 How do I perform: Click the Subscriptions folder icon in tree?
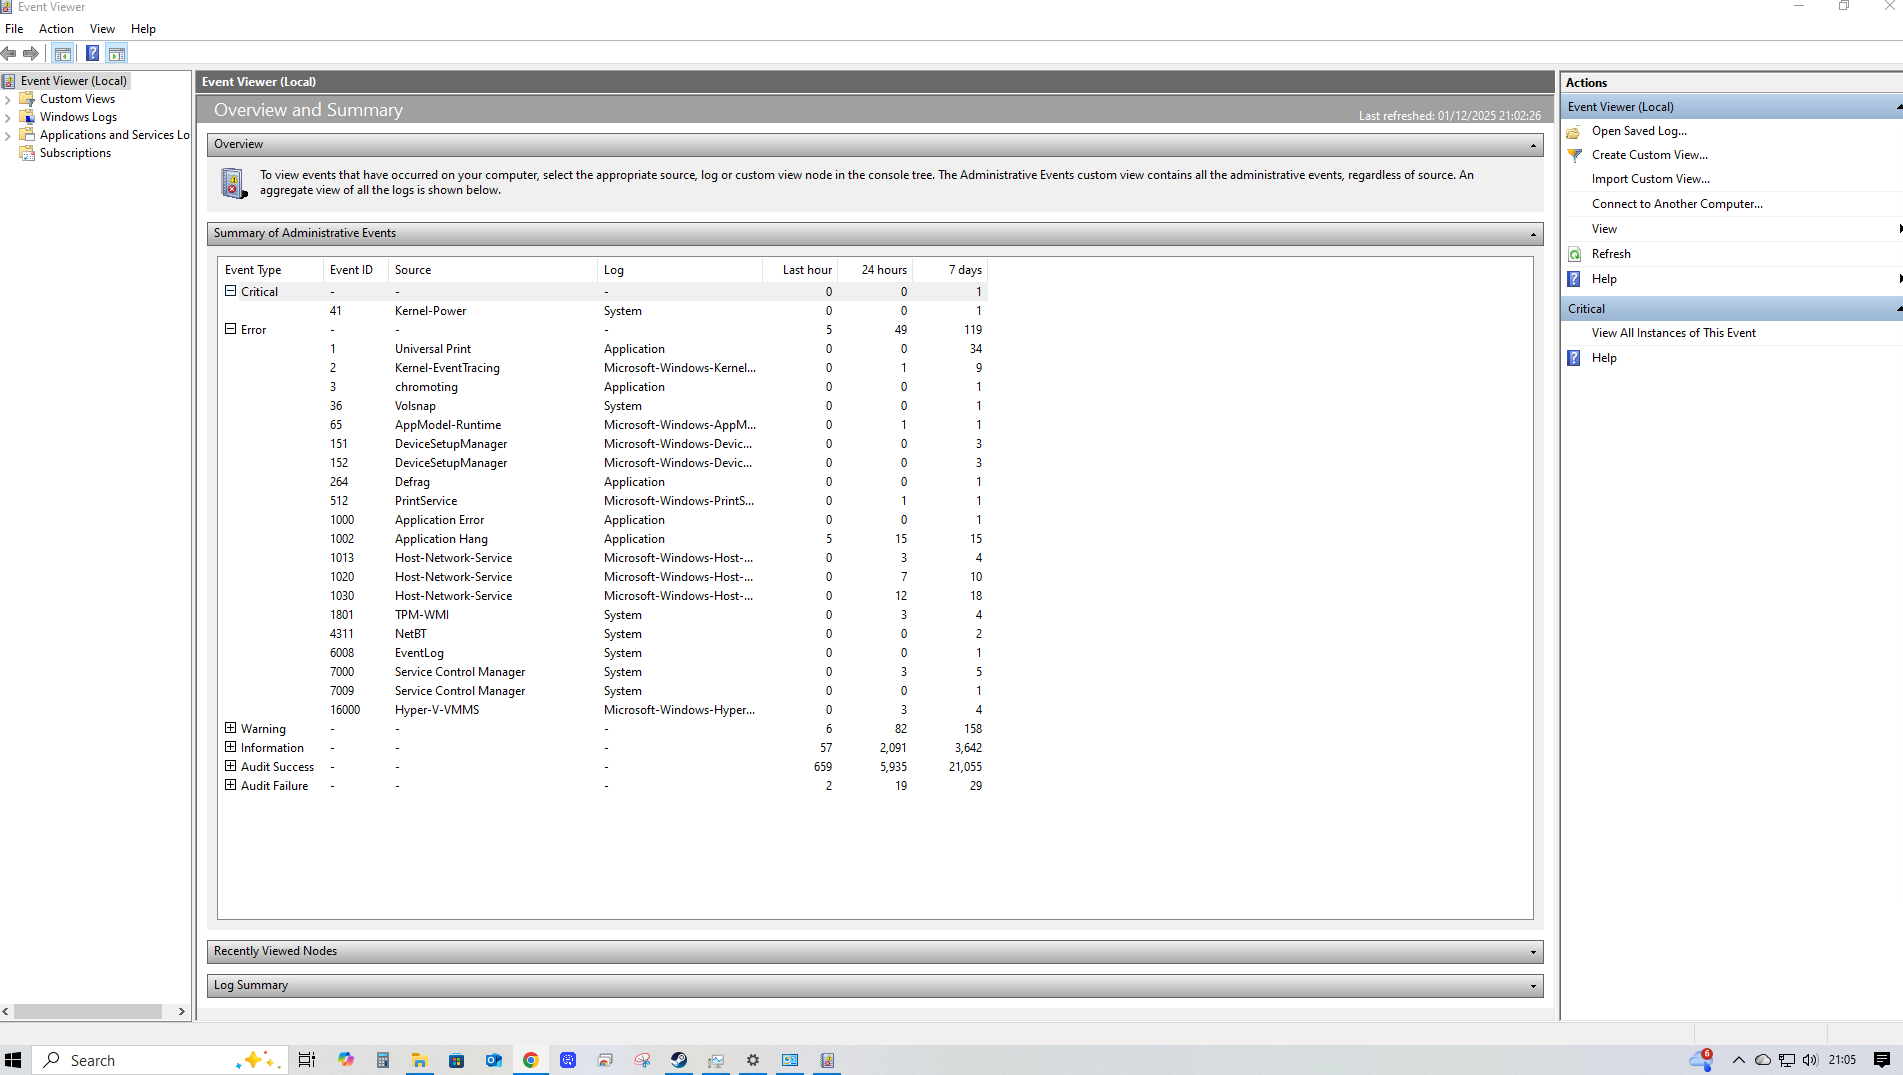27,153
